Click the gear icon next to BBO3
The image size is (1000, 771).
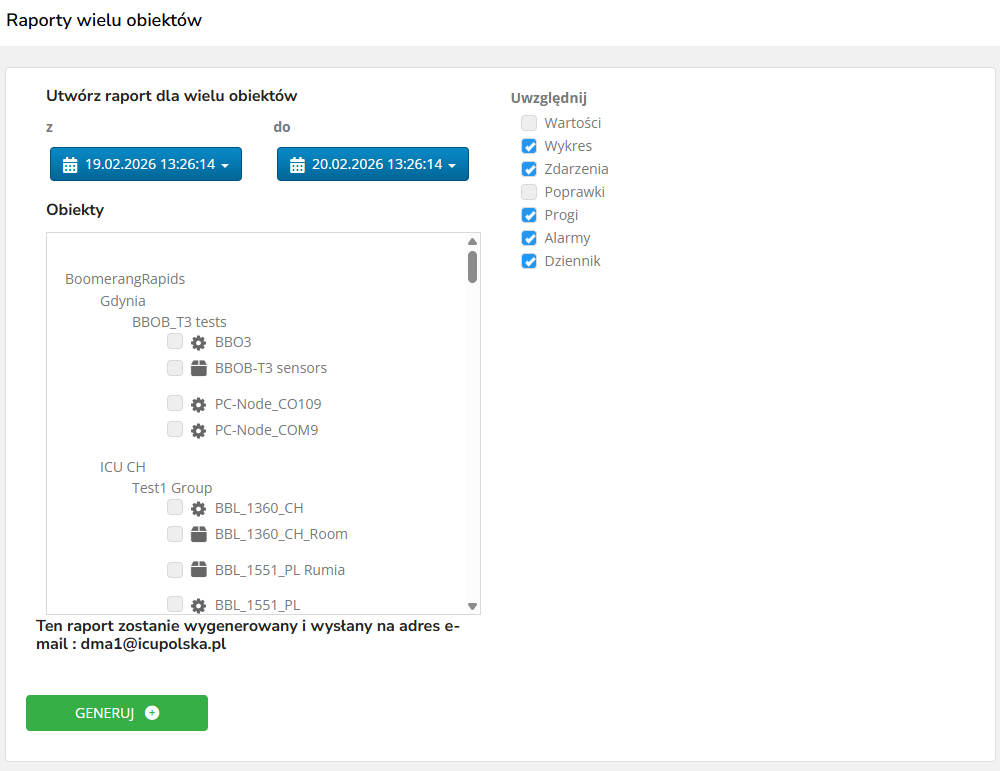point(198,342)
